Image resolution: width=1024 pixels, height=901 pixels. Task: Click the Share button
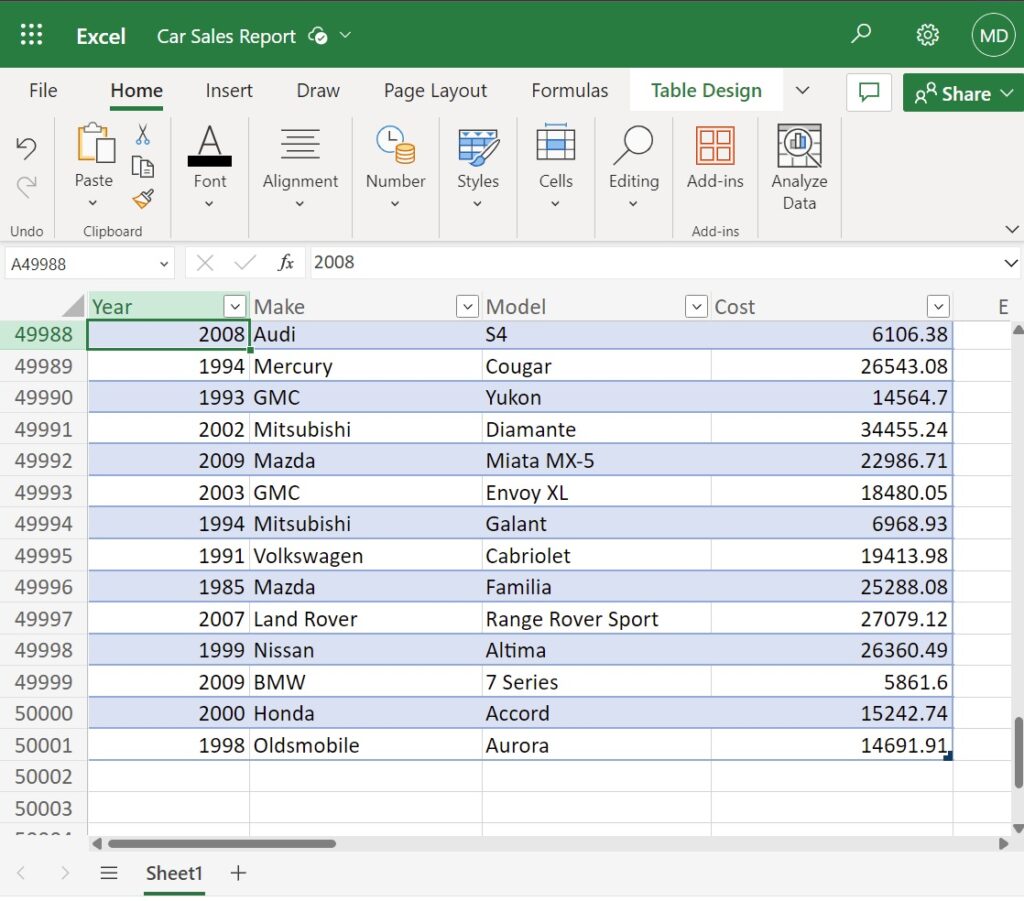(x=962, y=92)
